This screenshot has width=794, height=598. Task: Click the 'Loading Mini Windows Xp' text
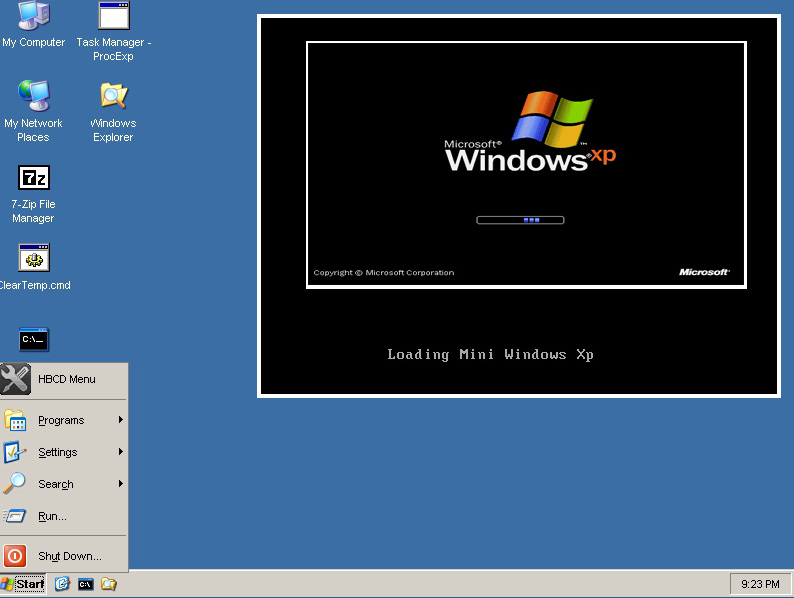(x=490, y=354)
